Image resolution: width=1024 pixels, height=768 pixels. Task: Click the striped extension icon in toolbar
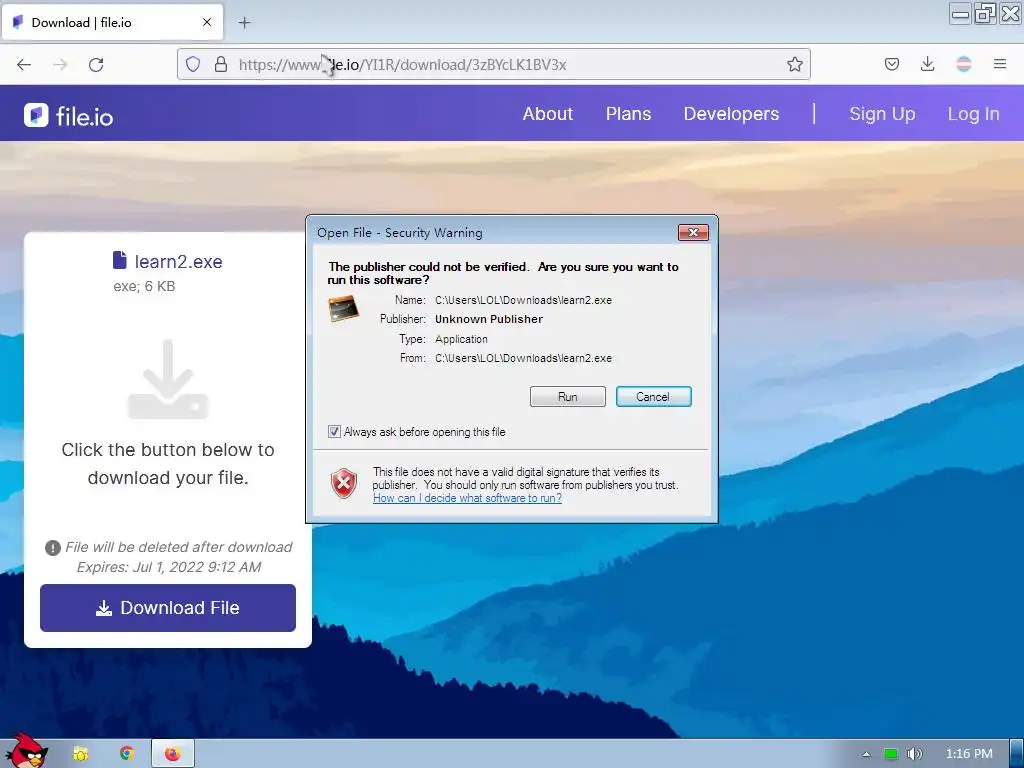(x=963, y=64)
